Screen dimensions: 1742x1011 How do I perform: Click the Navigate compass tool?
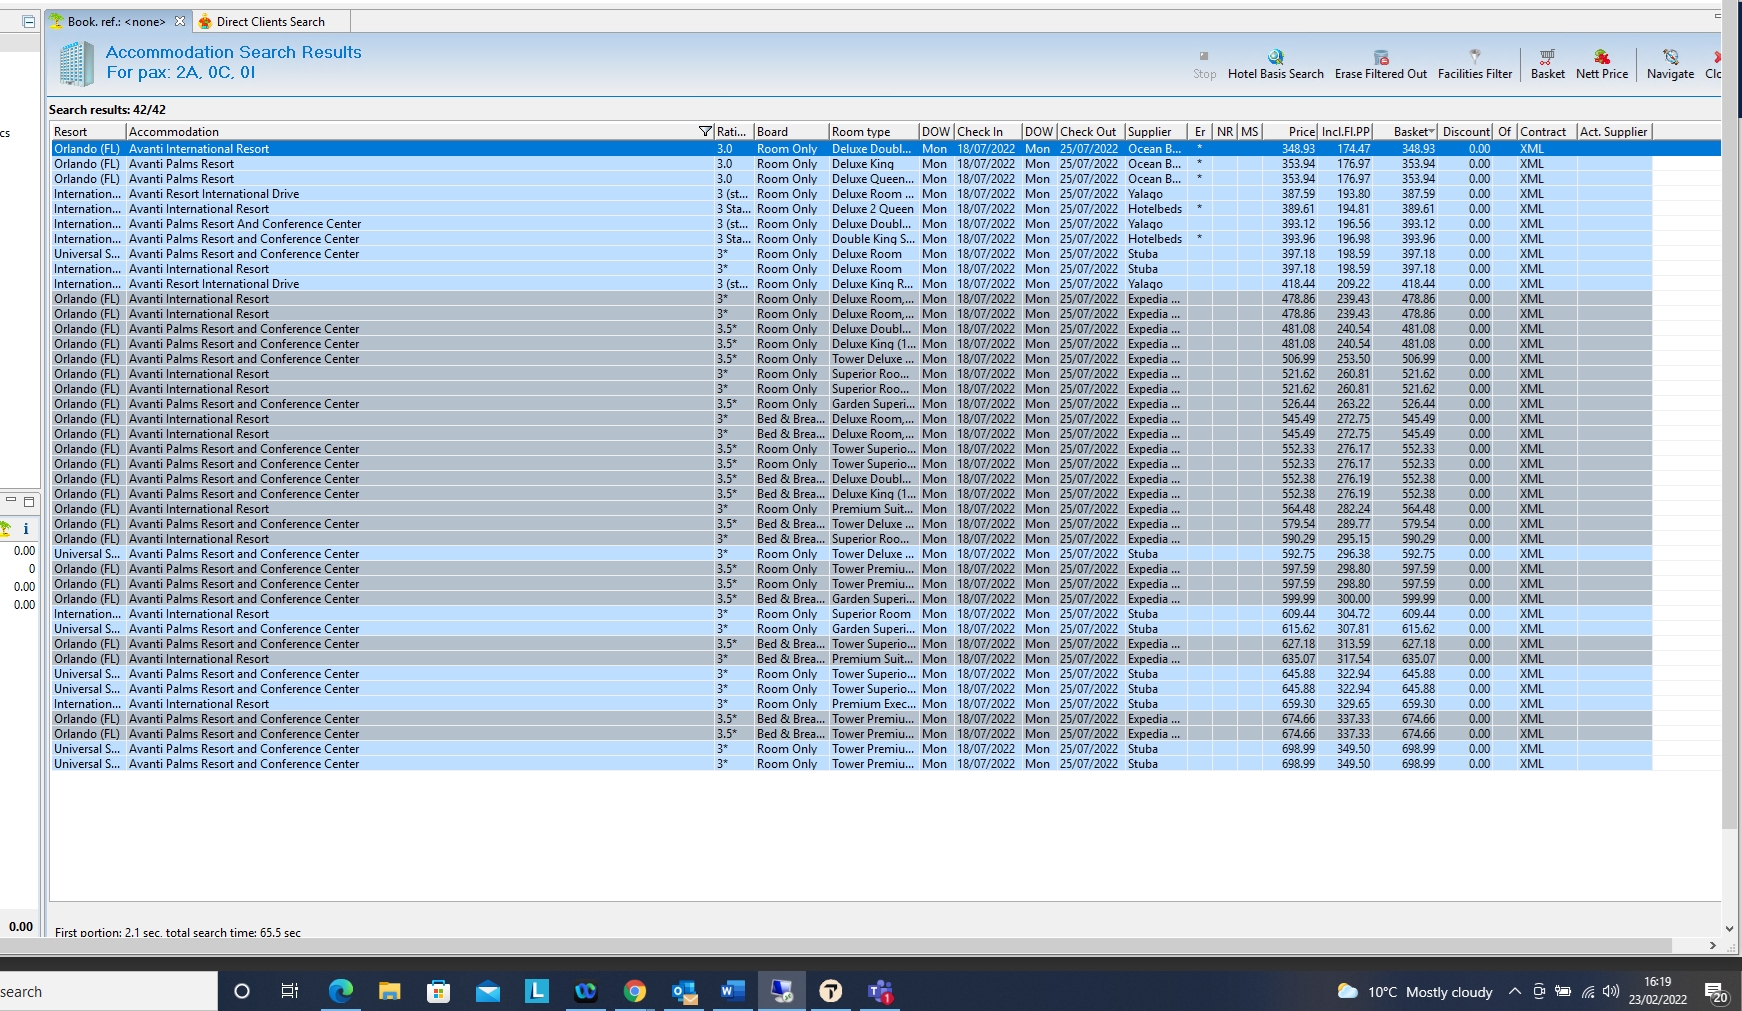1670,64
